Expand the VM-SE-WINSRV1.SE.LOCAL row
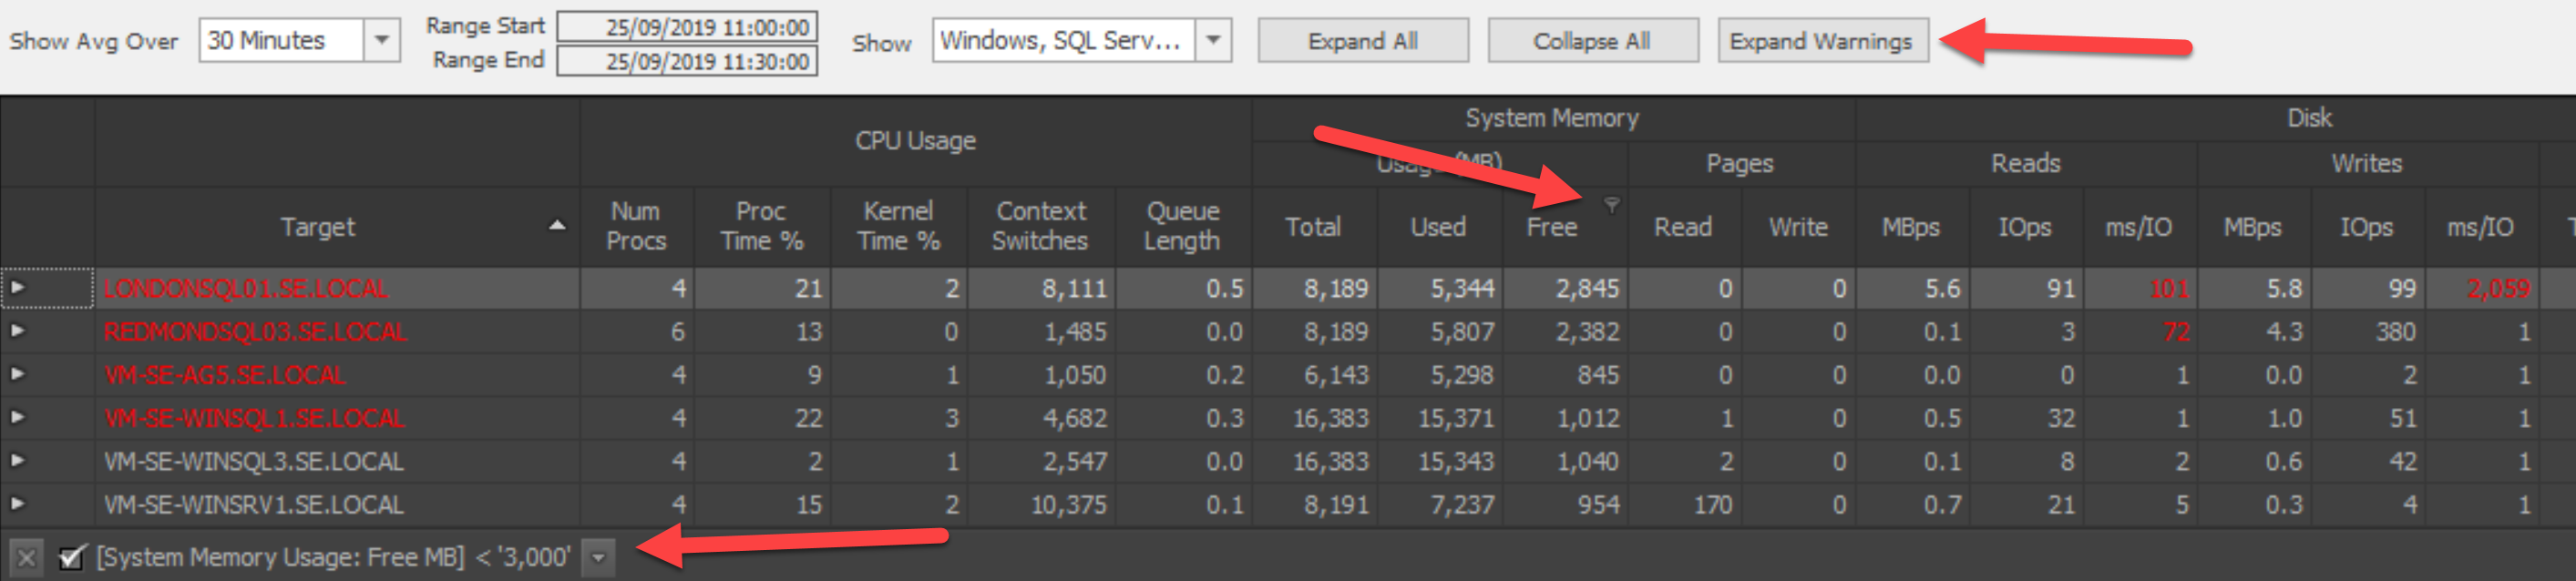Screen dimensions: 2576x581 [x=18, y=504]
